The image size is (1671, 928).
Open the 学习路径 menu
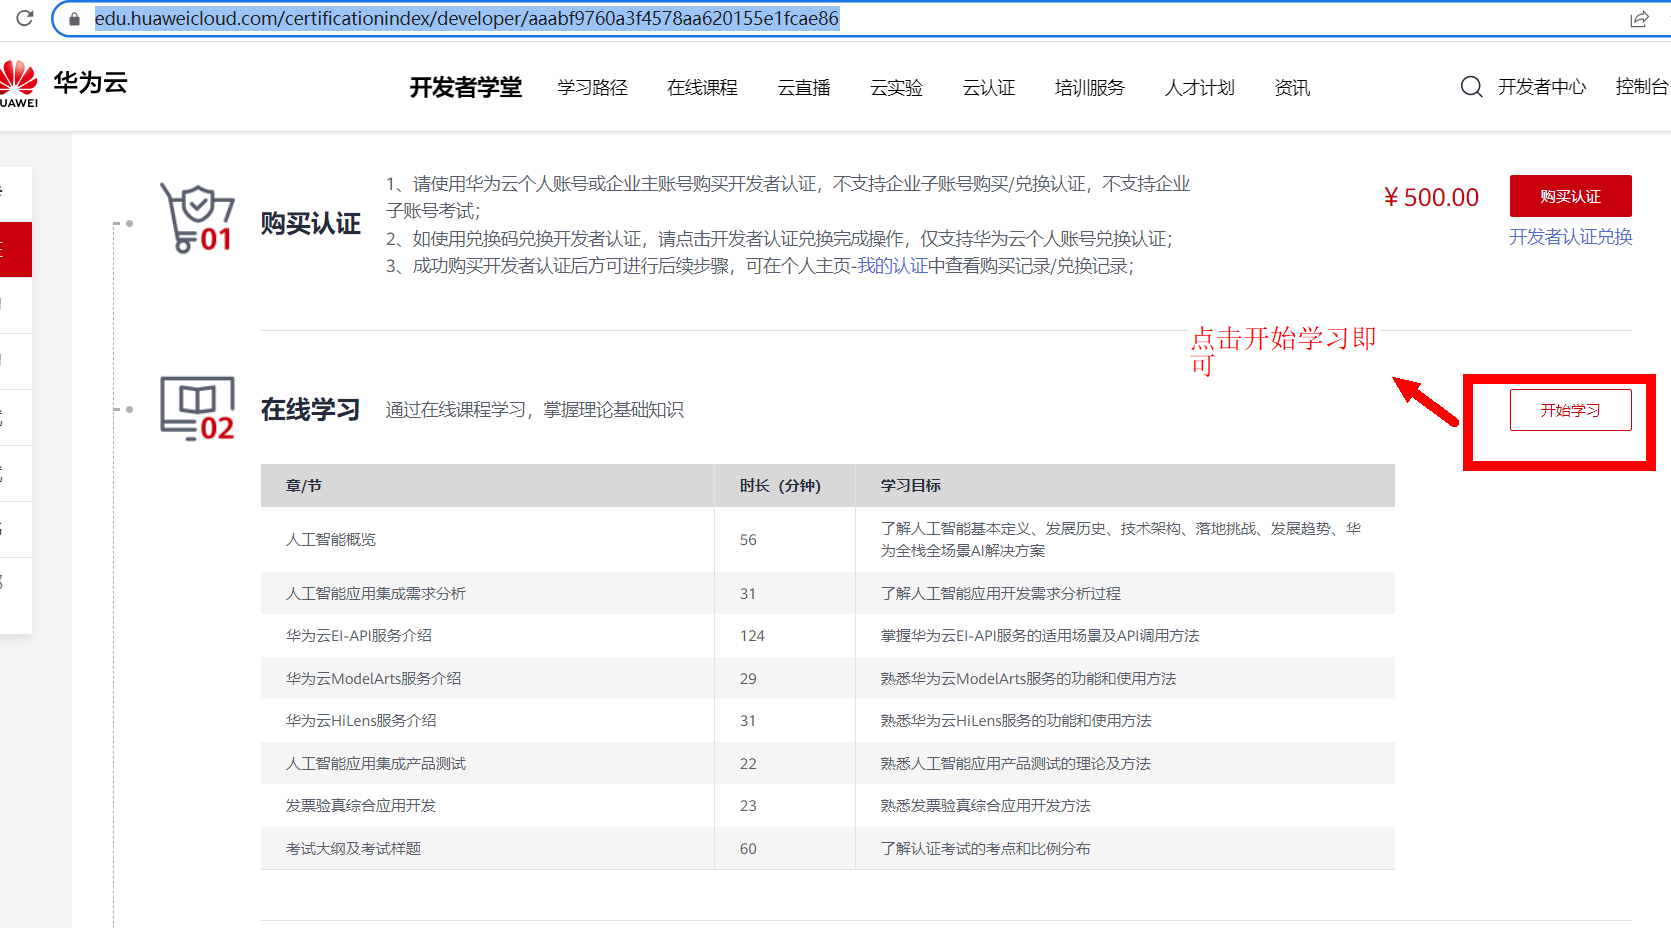tap(593, 88)
